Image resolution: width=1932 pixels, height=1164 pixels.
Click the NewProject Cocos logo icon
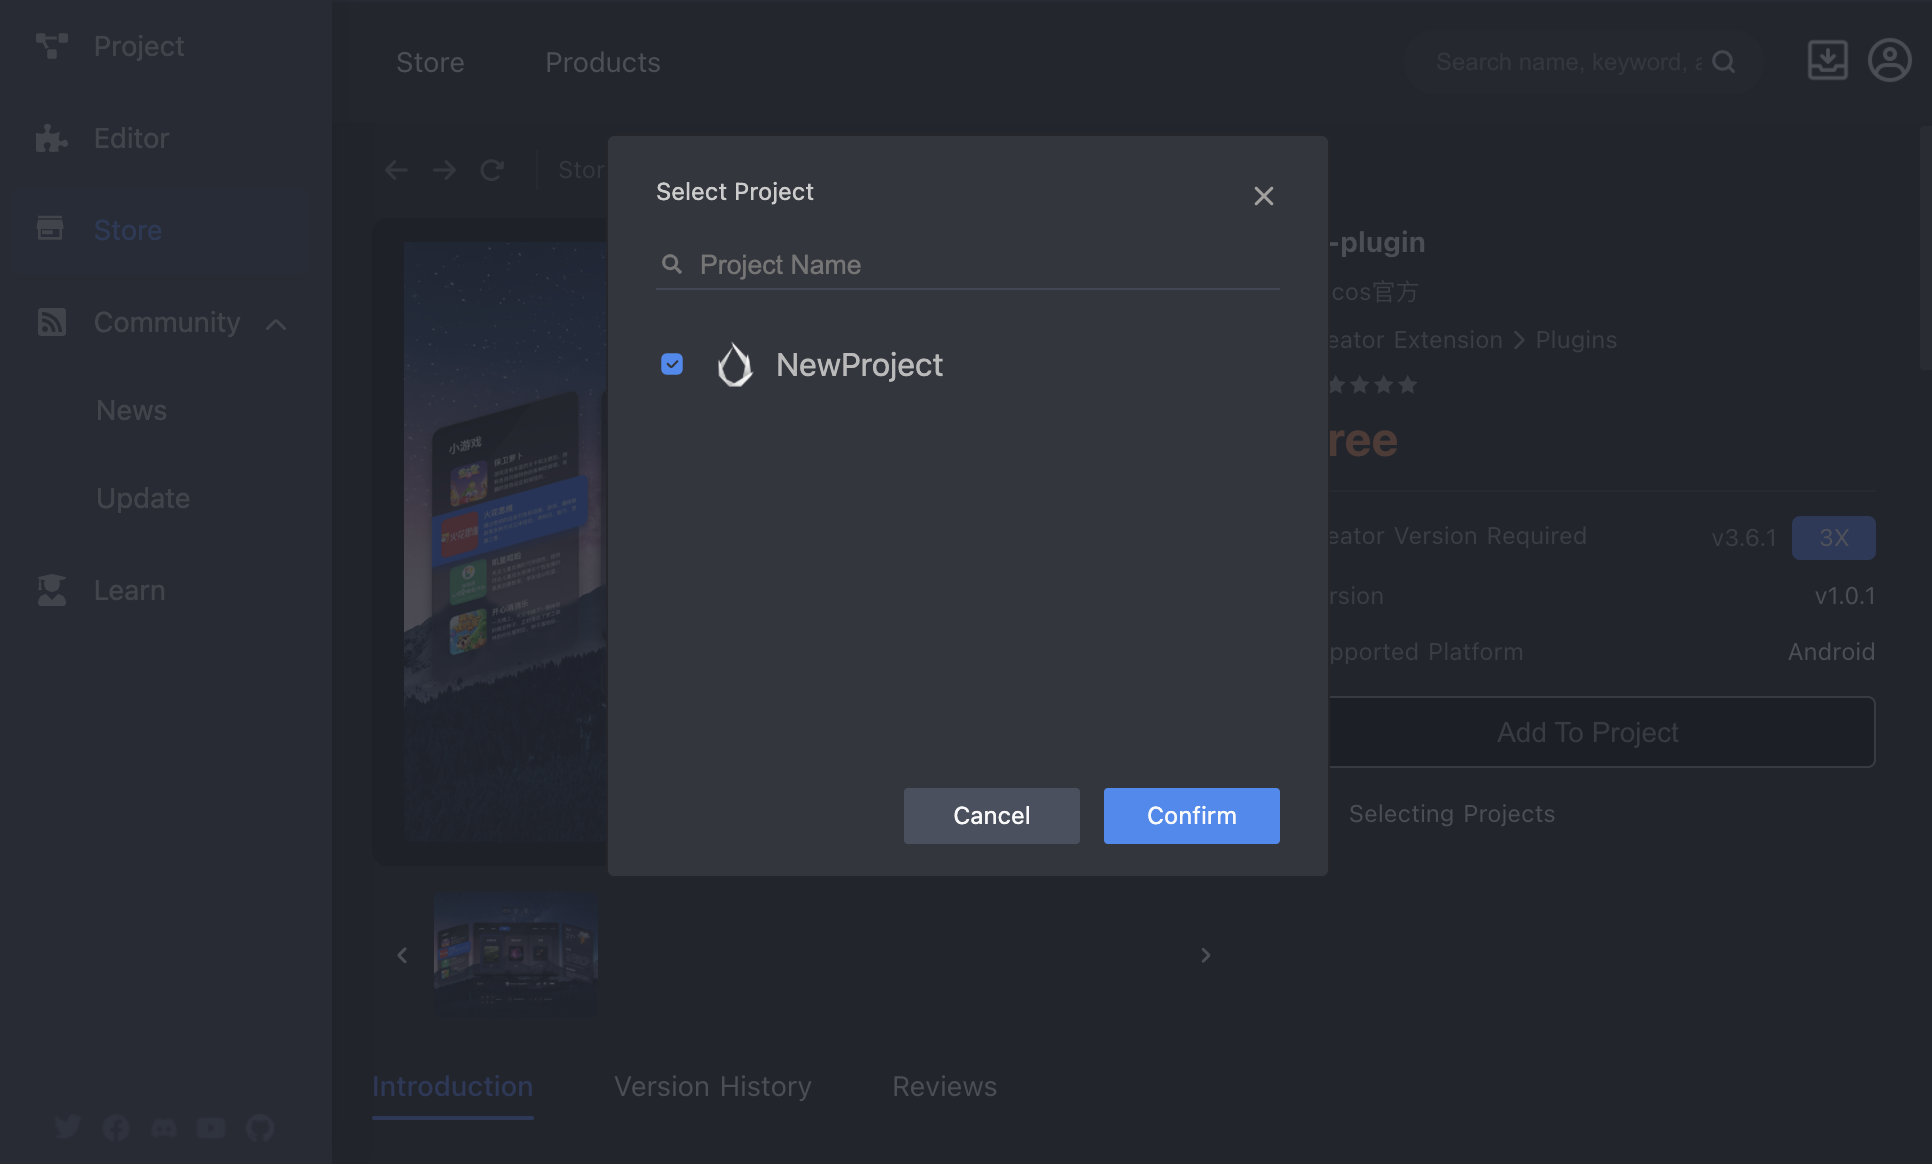click(735, 365)
